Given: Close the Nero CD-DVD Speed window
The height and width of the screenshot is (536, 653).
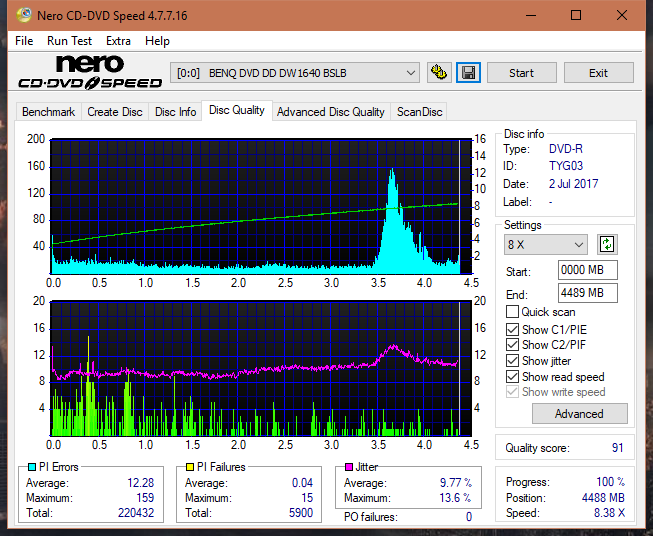Looking at the screenshot, I should 622,15.
